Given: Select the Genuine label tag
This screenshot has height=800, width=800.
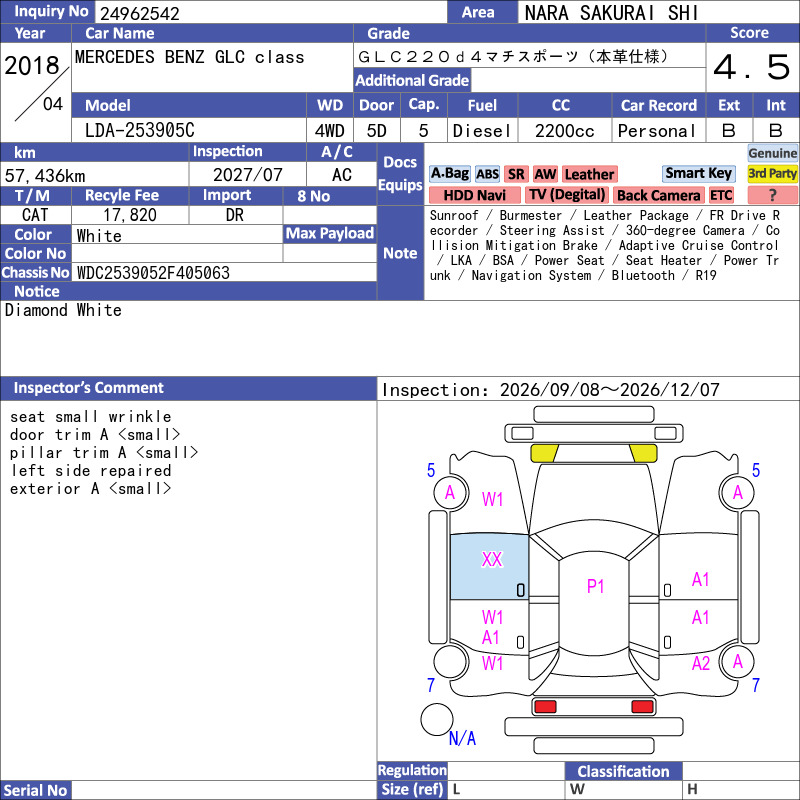Looking at the screenshot, I should [x=772, y=153].
